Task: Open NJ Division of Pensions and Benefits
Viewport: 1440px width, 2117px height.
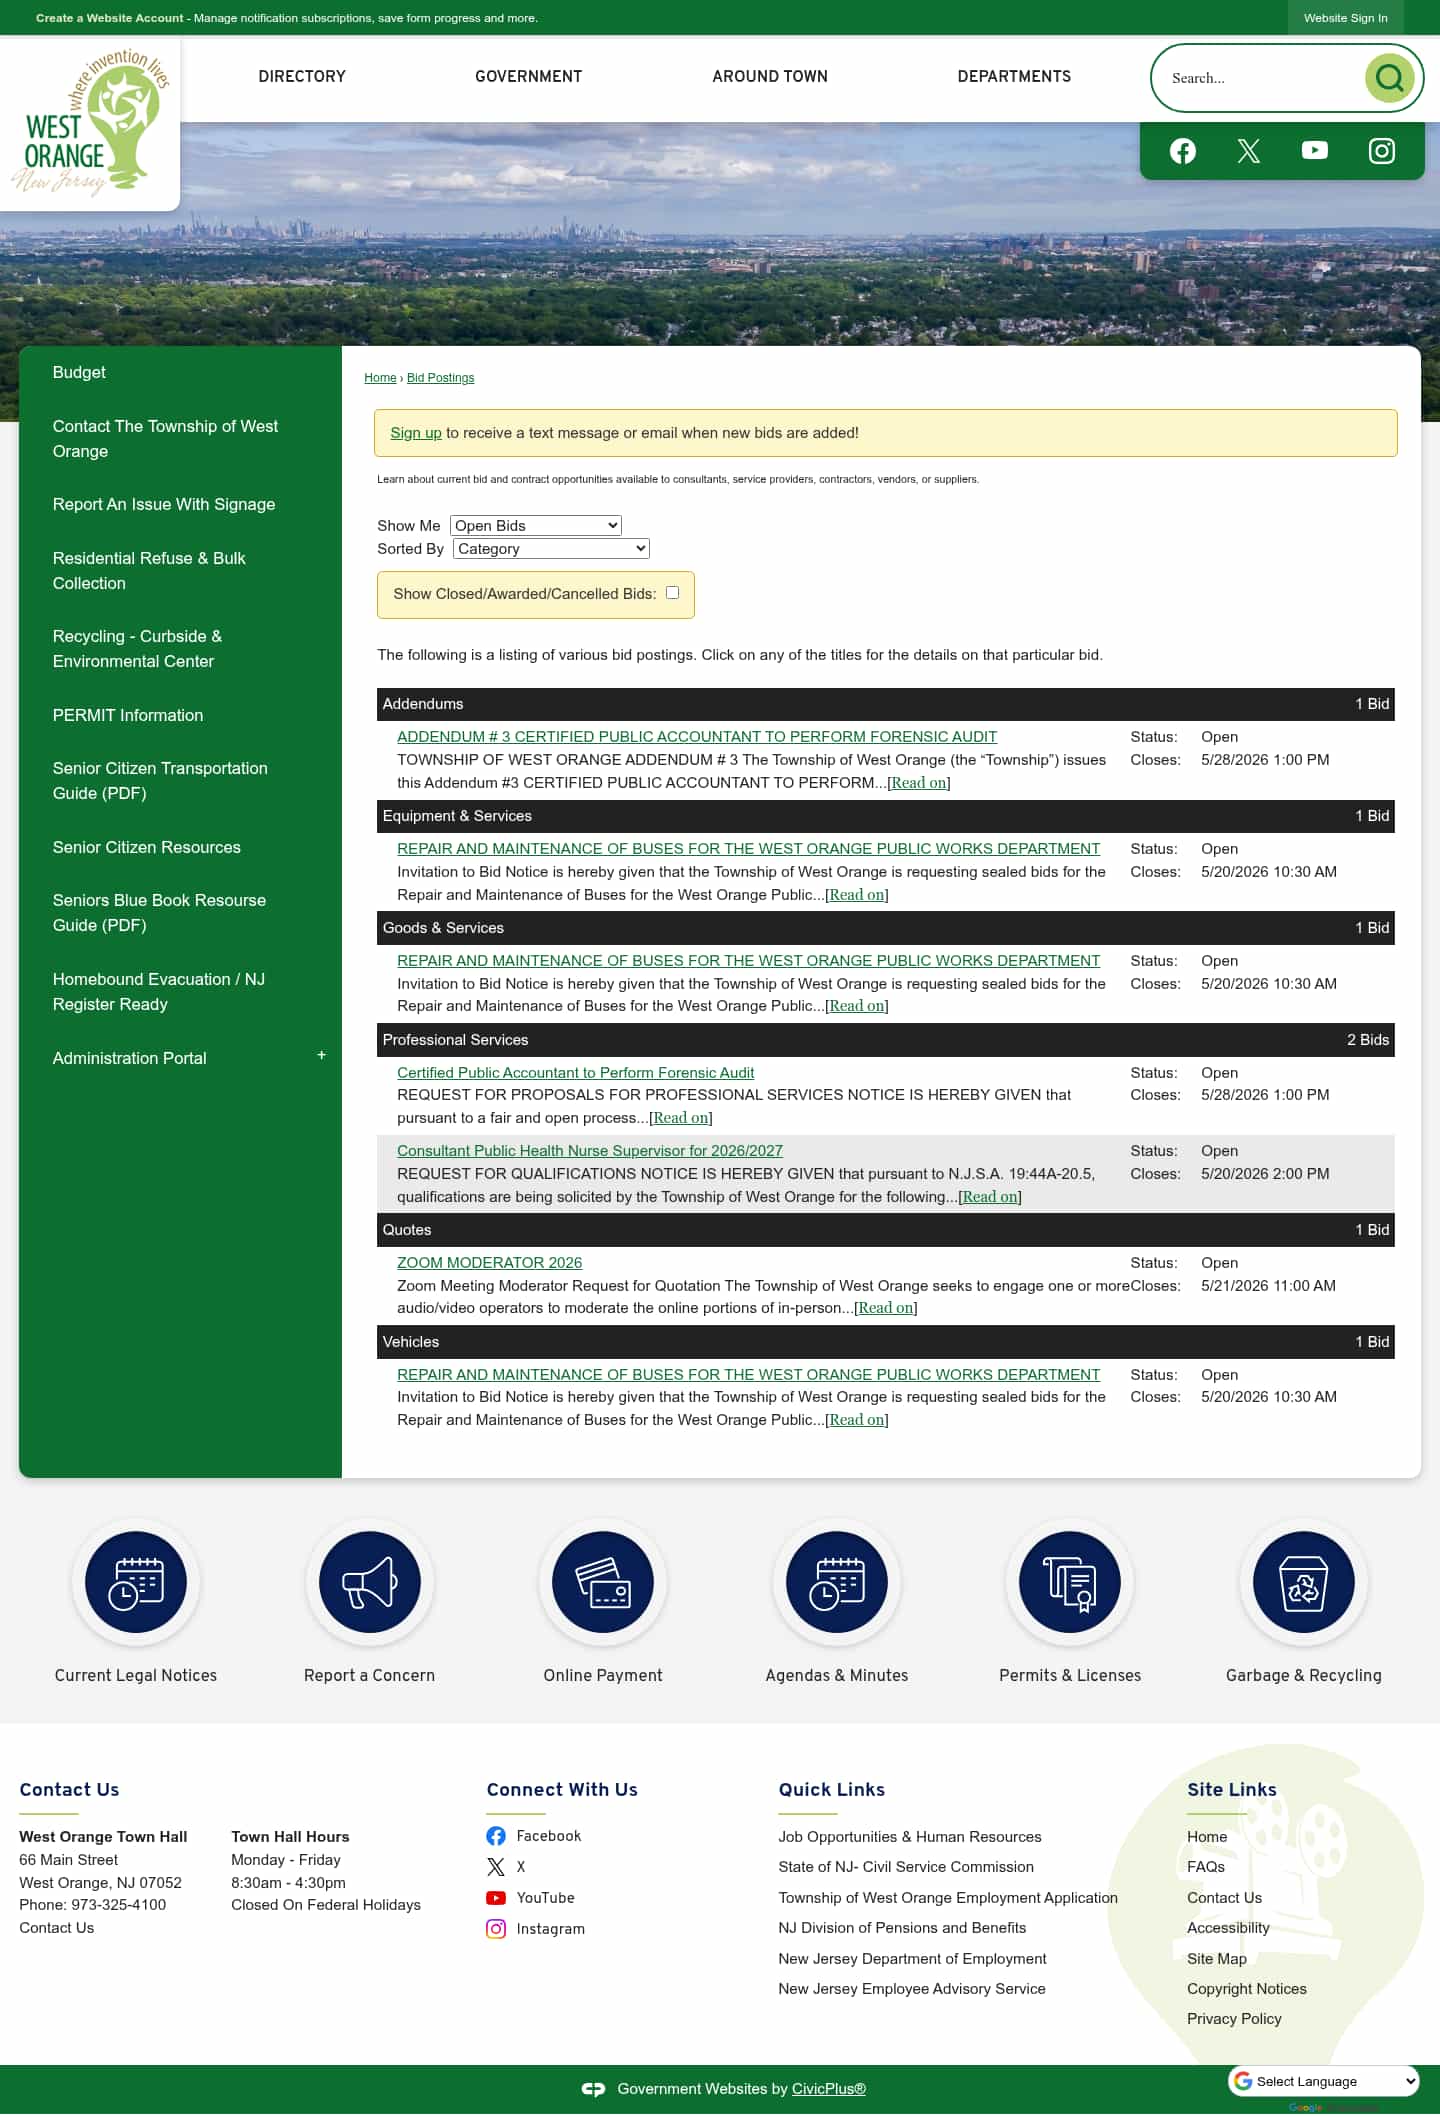Action: tap(902, 1928)
